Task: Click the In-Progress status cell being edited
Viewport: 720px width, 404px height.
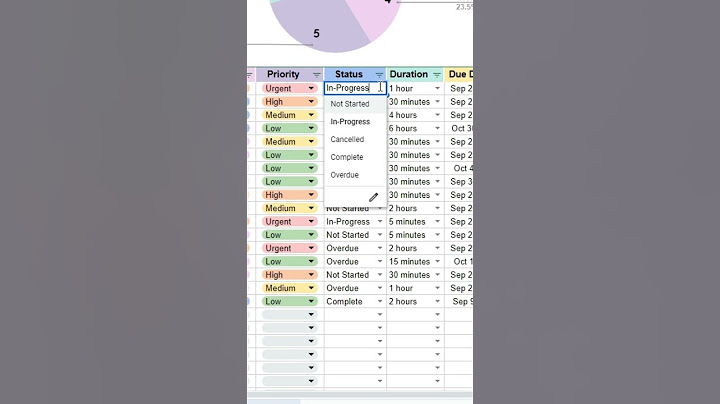Action: coord(355,88)
